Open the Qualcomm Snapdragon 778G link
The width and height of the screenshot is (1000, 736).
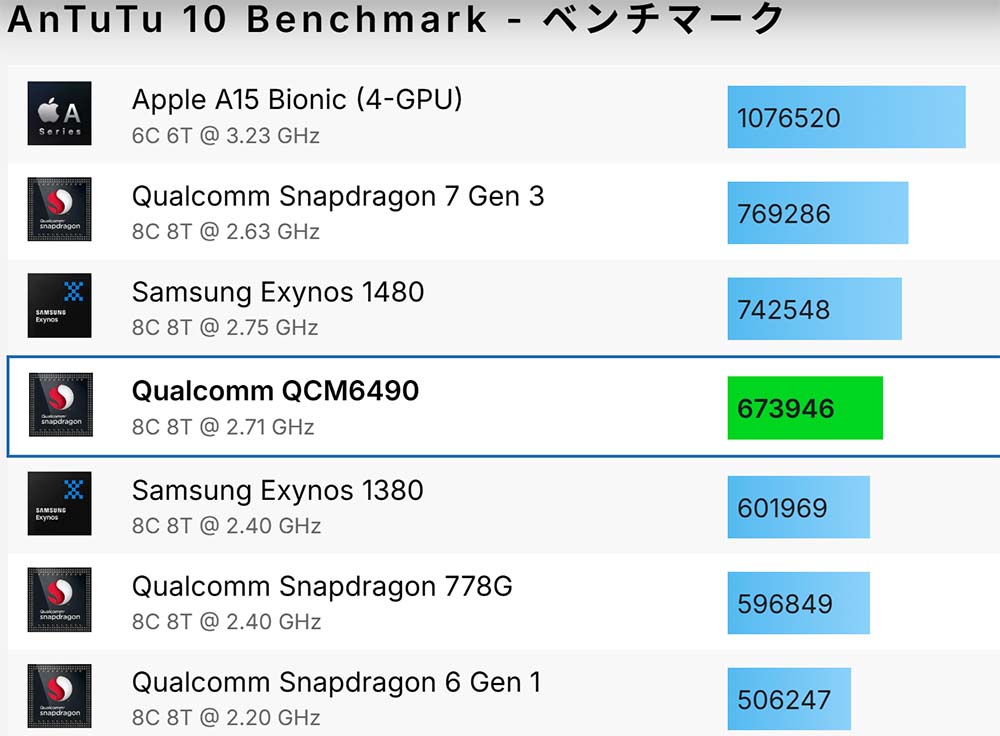point(322,586)
